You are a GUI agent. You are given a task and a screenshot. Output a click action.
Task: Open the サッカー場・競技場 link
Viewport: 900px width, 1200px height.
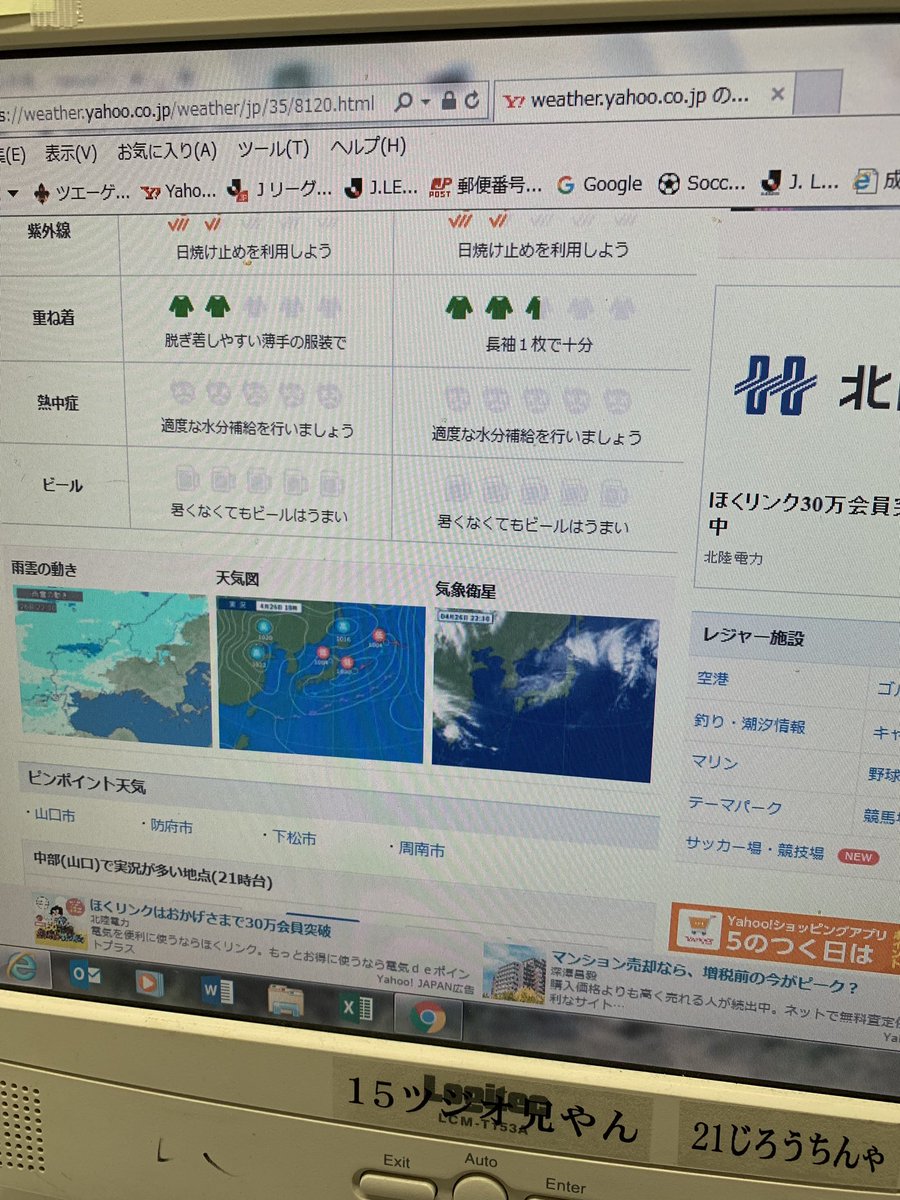pos(754,849)
